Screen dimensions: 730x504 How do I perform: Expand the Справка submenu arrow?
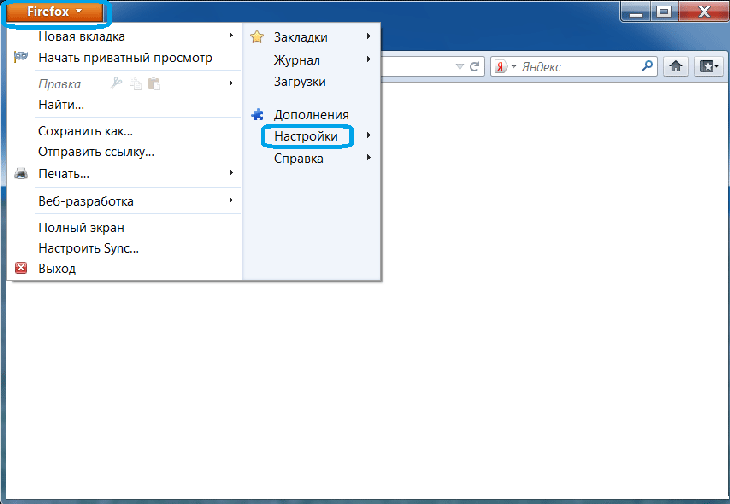coord(369,157)
